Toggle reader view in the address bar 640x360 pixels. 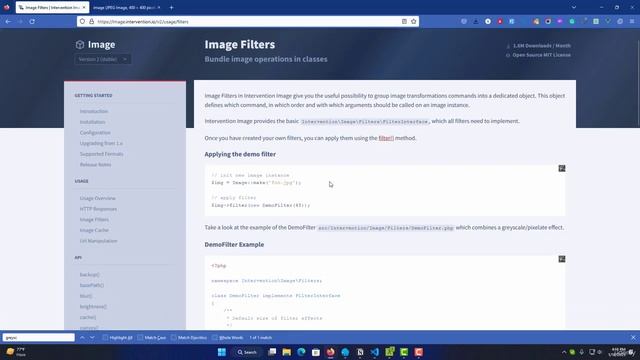[x=404, y=21]
